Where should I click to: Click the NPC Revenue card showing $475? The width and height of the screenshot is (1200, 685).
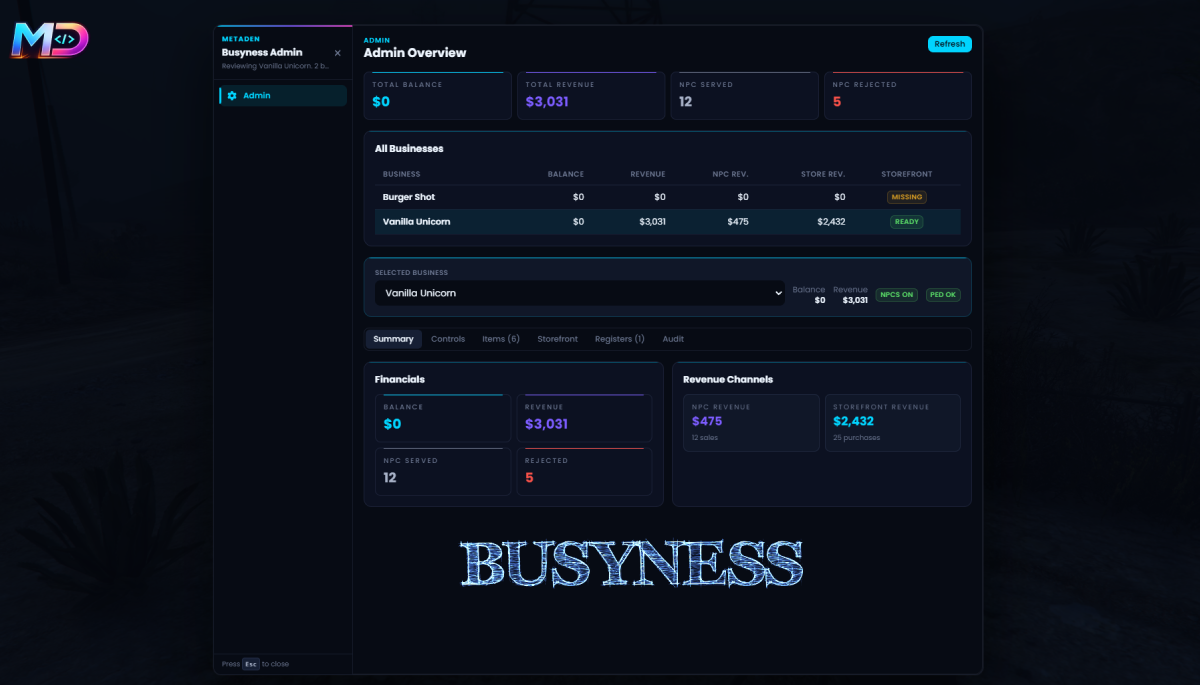coord(751,422)
